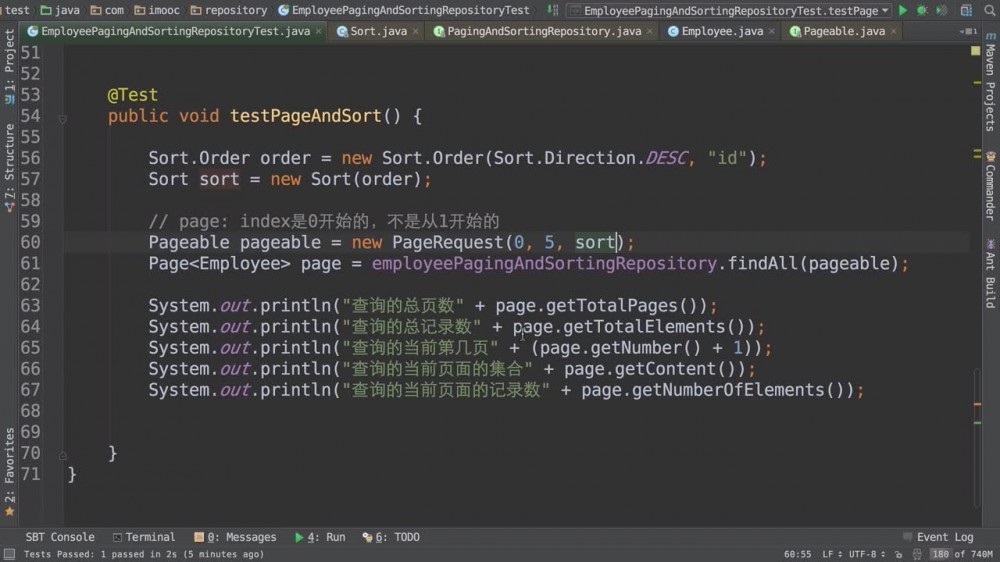Close EmployeePagingAndSortingRepositoryTest.java tab
1000x562 pixels.
[318, 31]
